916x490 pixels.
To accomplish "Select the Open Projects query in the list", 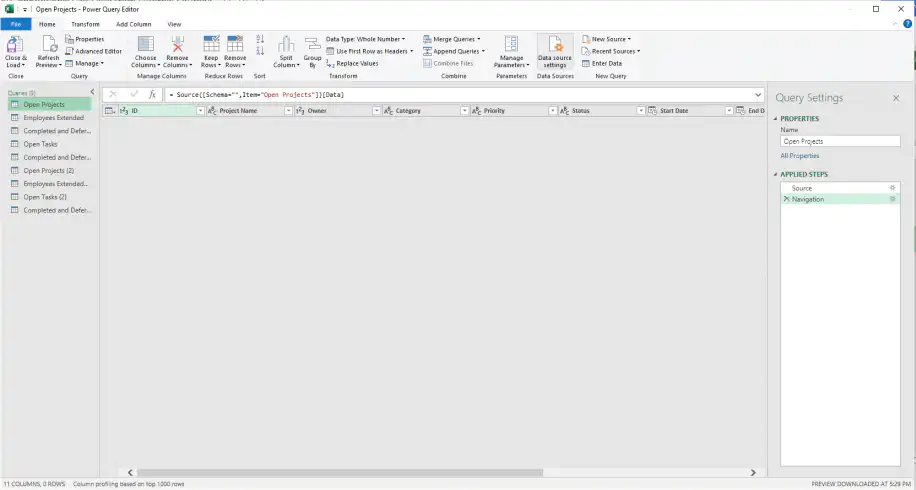I will [50, 105].
